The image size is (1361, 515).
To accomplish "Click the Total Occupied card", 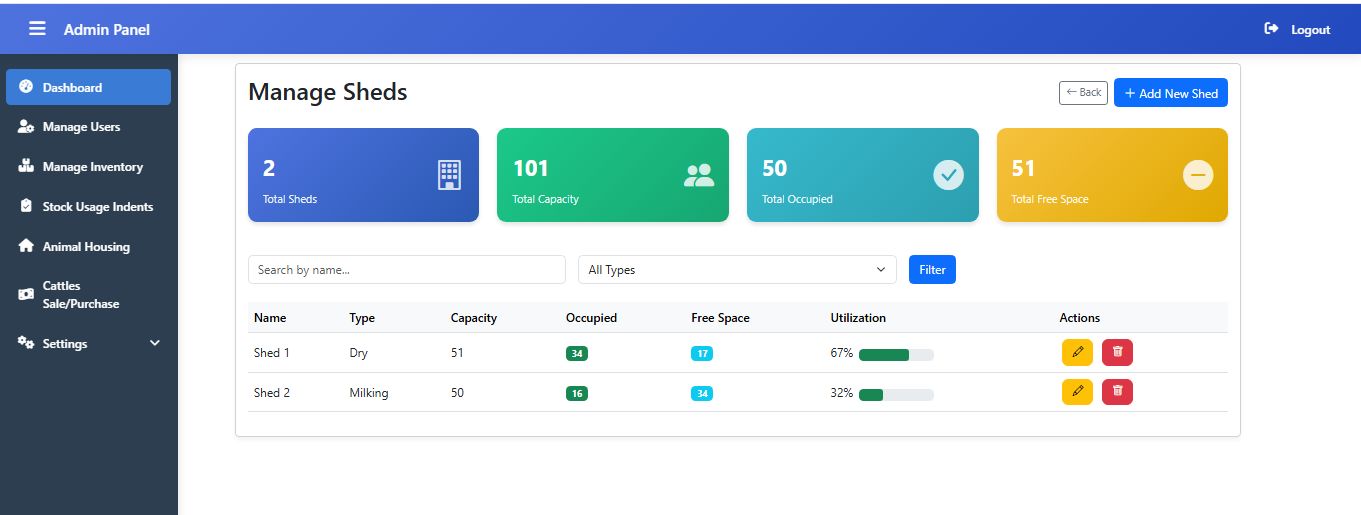I will 863,175.
